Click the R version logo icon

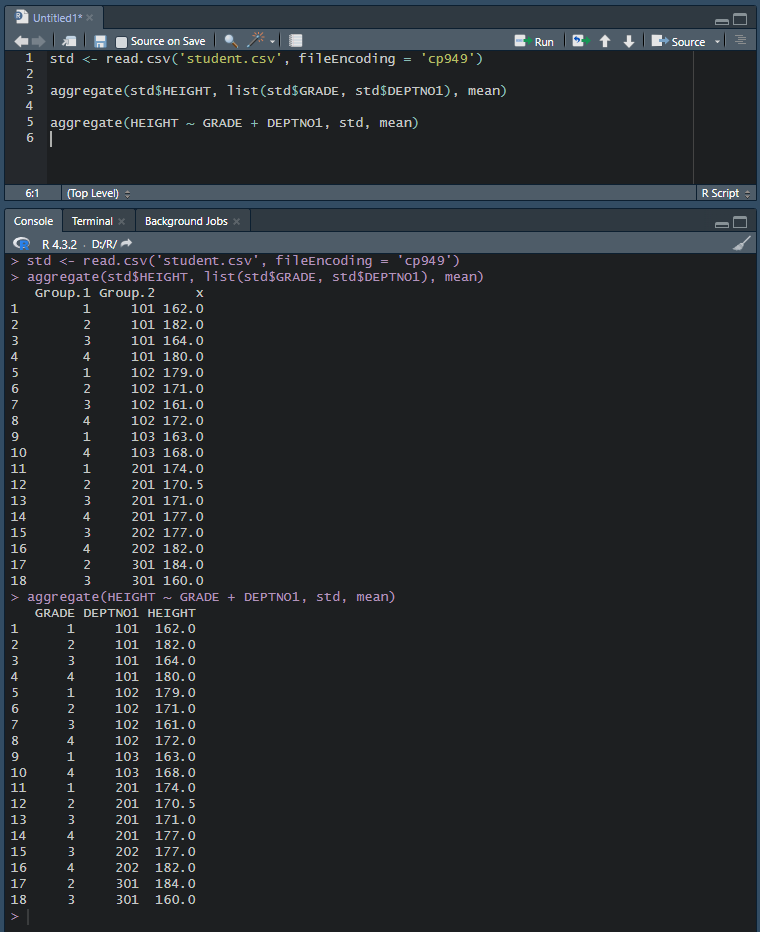[x=21, y=244]
